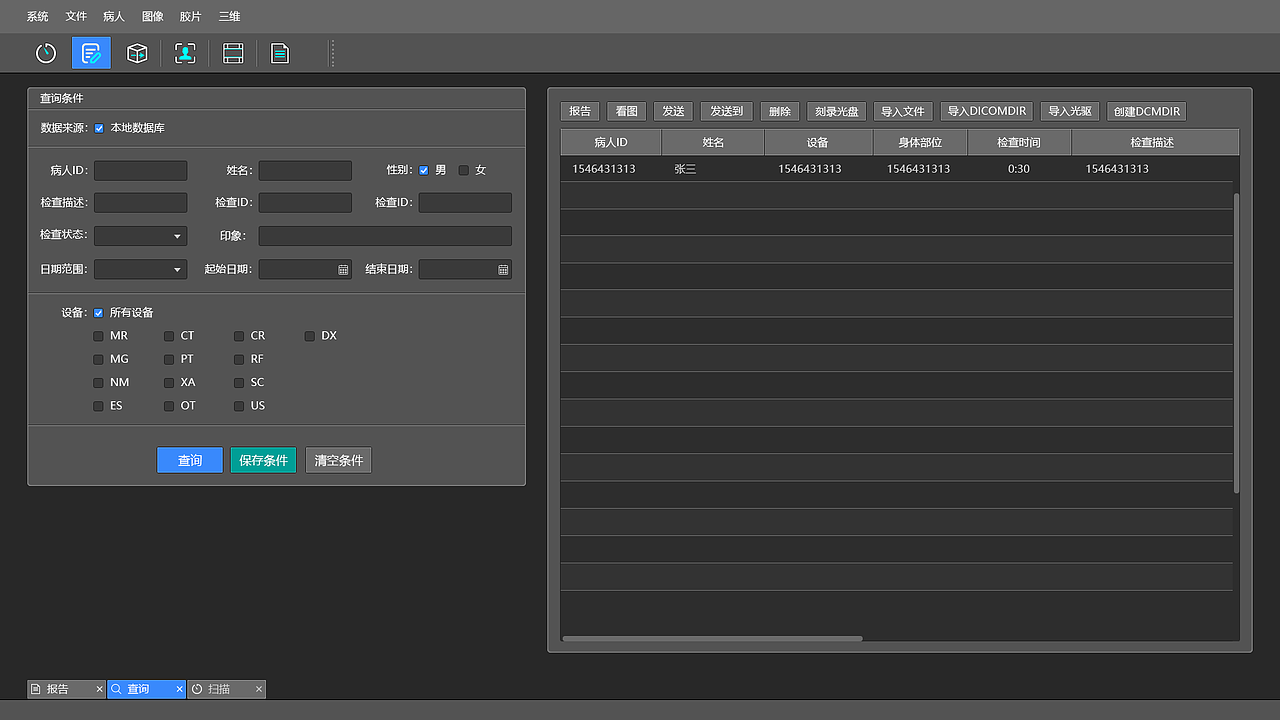Screen dimensions: 1280x720
Task: Expand the 检查状态 dropdown
Action: pyautogui.click(x=140, y=236)
